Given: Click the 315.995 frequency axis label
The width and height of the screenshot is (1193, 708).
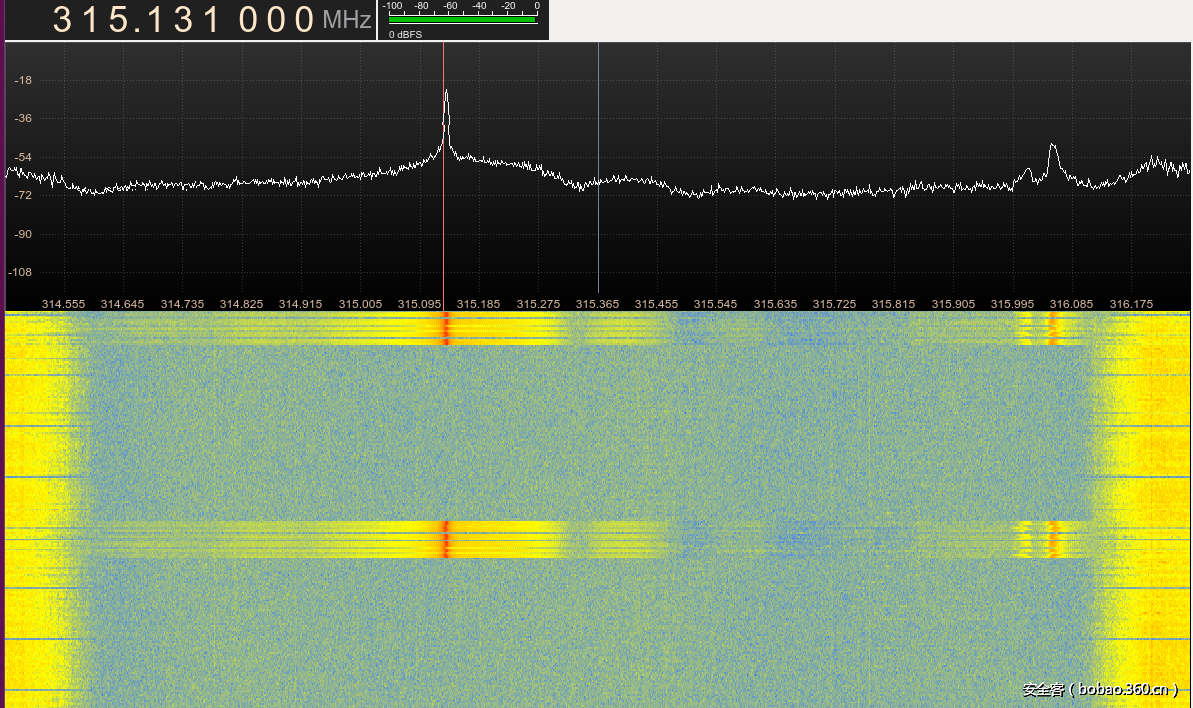Looking at the screenshot, I should point(1013,303).
